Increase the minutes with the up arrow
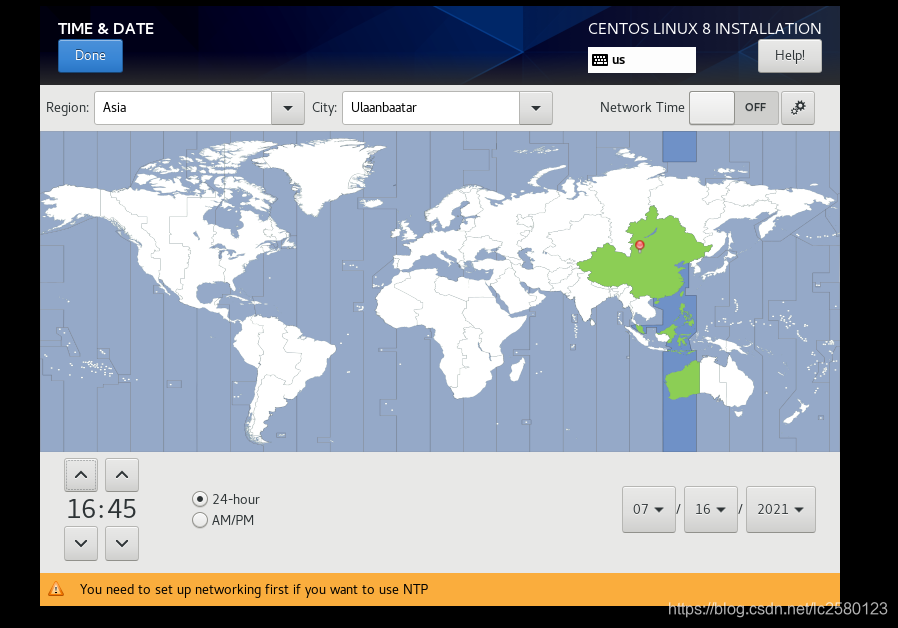This screenshot has height=628, width=898. click(121, 475)
